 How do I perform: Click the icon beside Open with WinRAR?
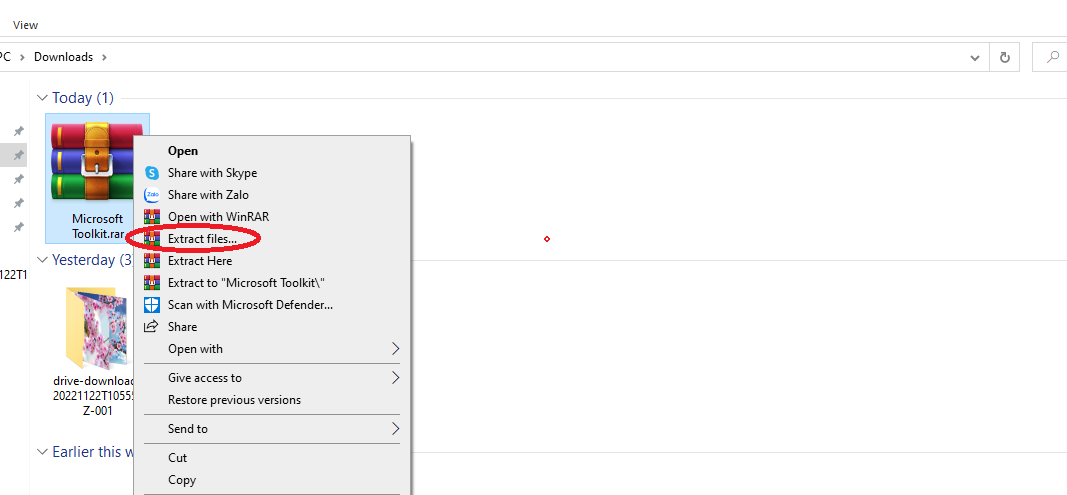(x=152, y=217)
